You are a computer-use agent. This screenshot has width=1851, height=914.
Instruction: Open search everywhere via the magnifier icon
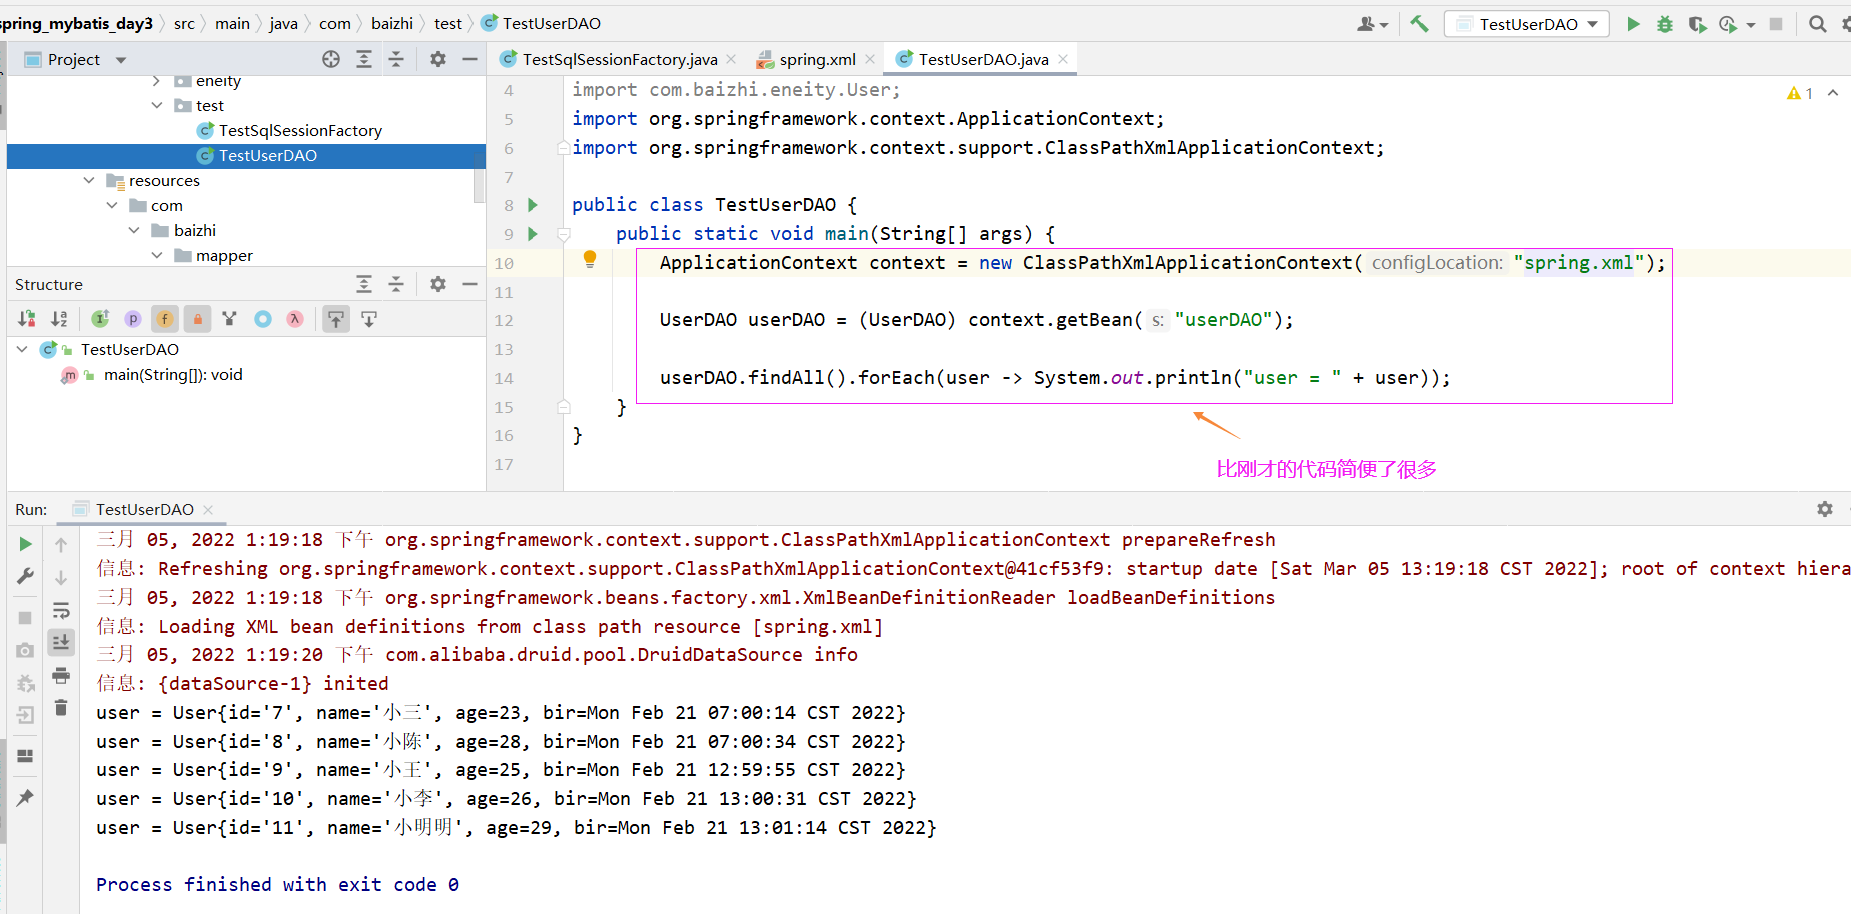1818,24
